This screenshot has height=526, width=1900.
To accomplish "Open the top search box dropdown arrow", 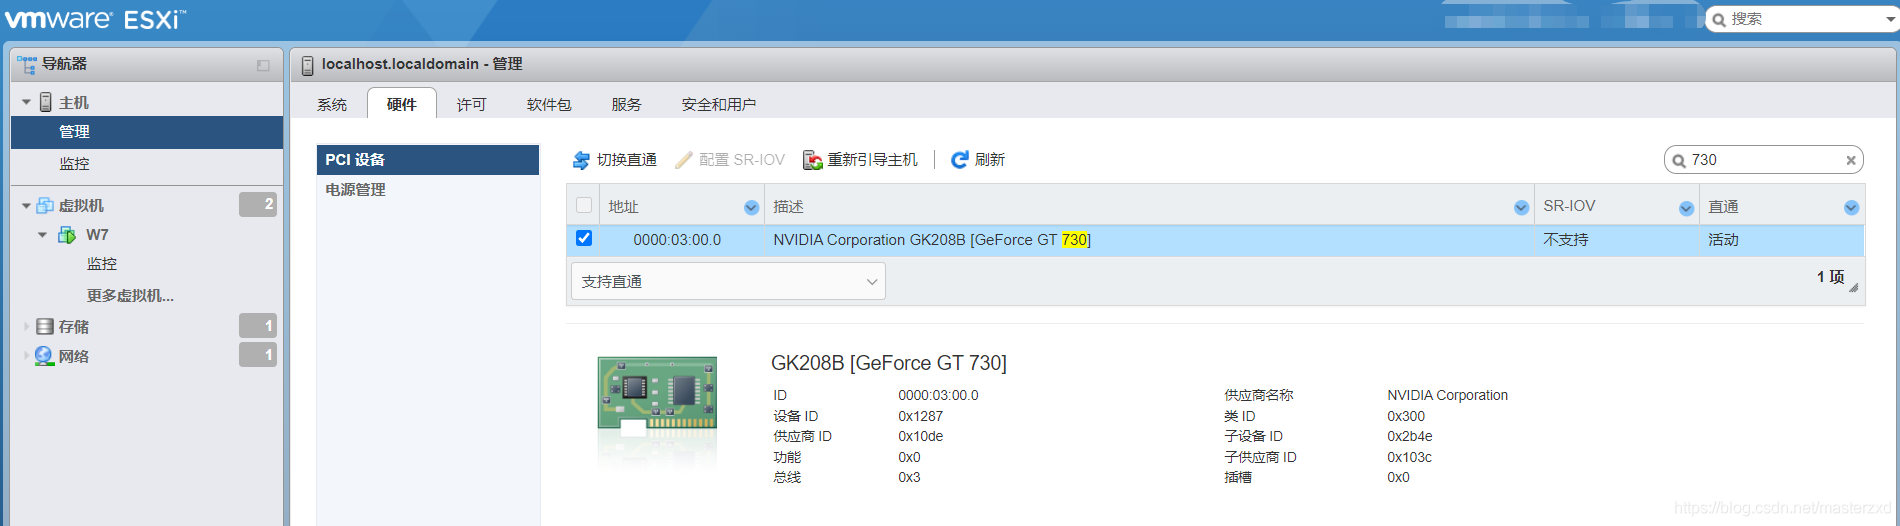I will point(1889,19).
